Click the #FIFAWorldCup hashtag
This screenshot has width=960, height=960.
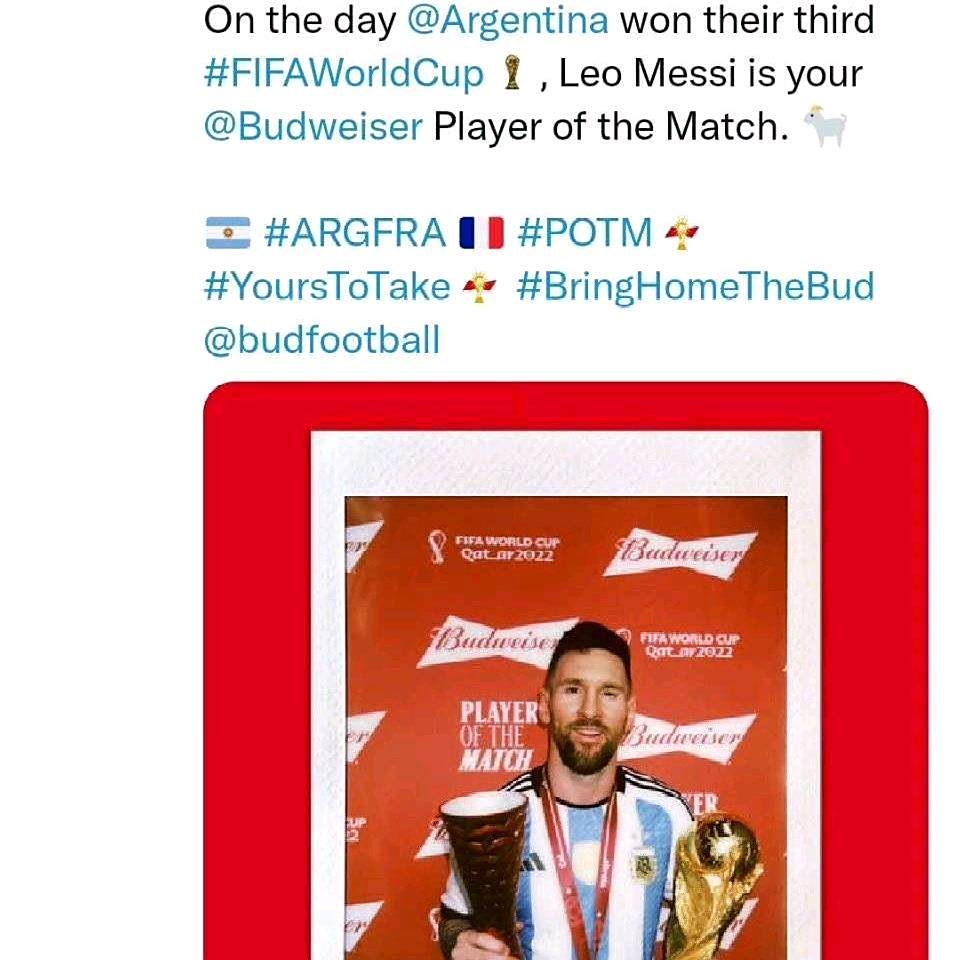tap(343, 75)
